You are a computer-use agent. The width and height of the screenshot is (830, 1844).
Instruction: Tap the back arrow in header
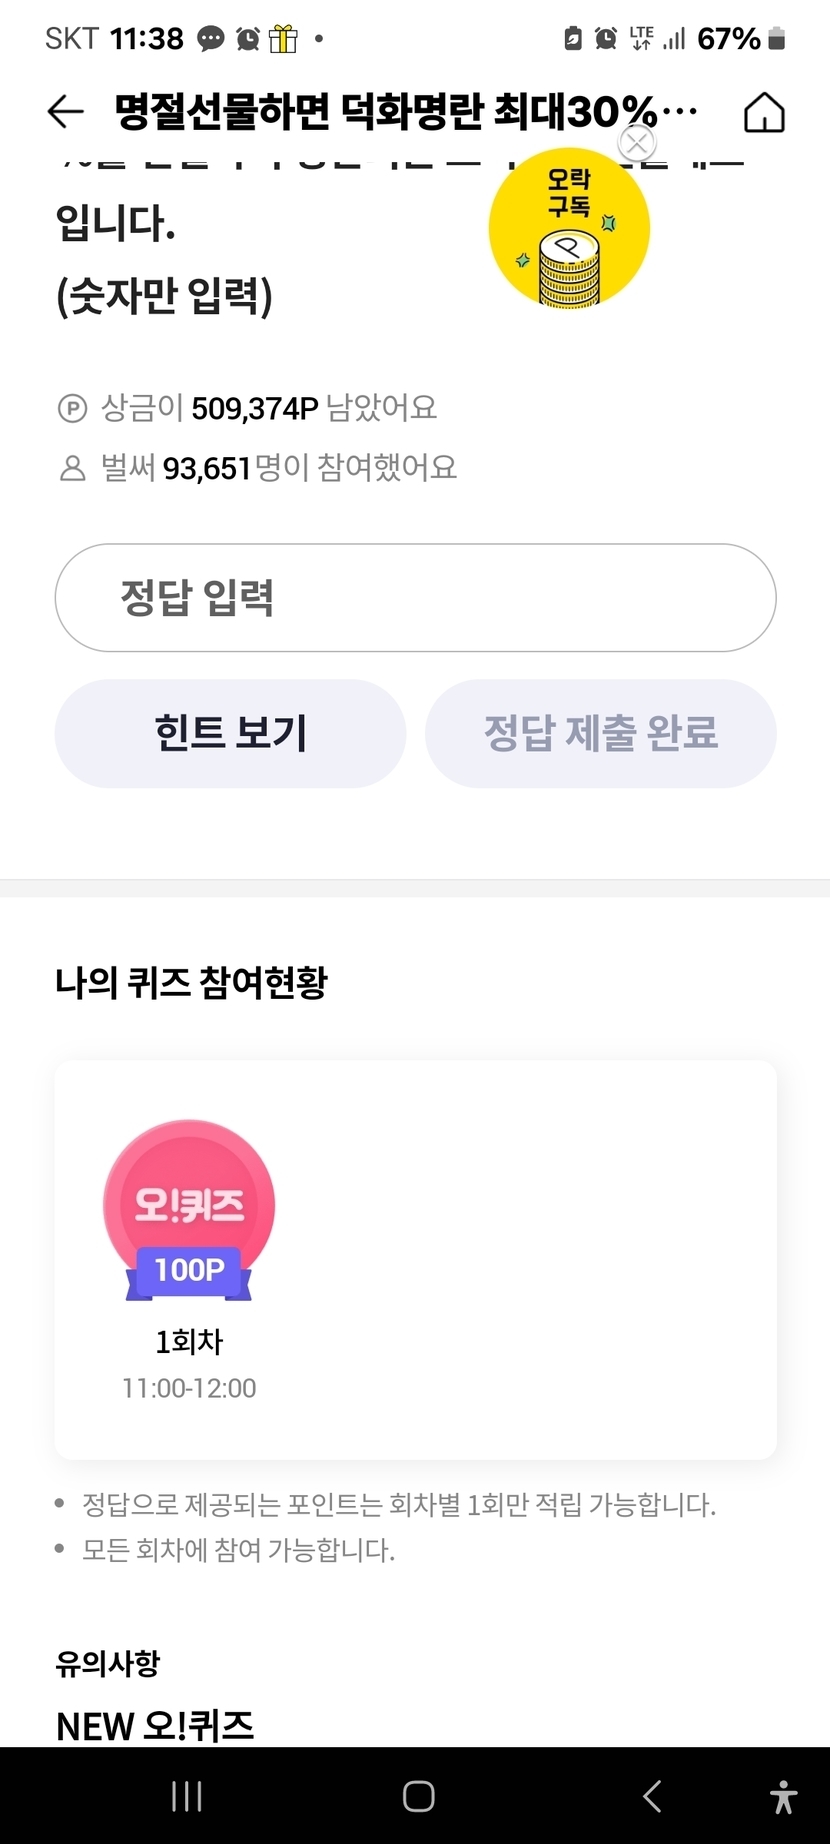tap(65, 111)
